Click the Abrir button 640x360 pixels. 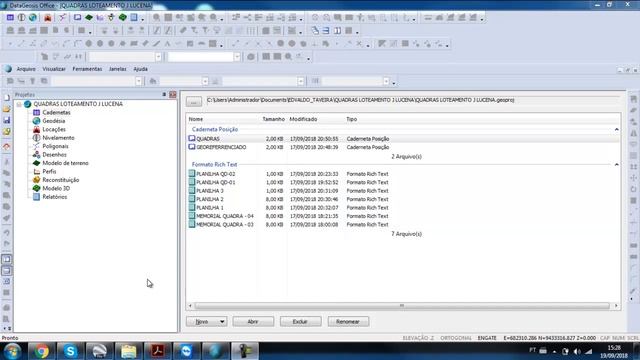(253, 322)
